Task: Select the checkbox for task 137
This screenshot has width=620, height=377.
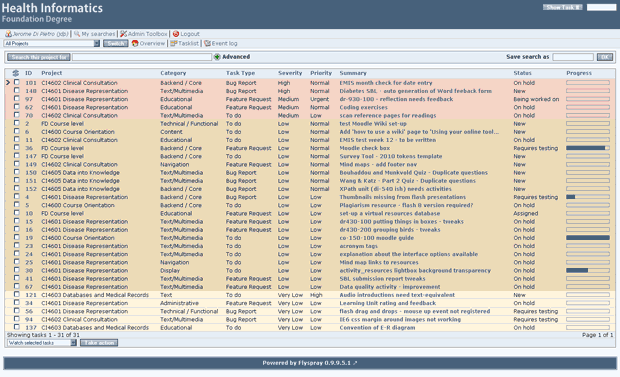Action: [x=17, y=327]
